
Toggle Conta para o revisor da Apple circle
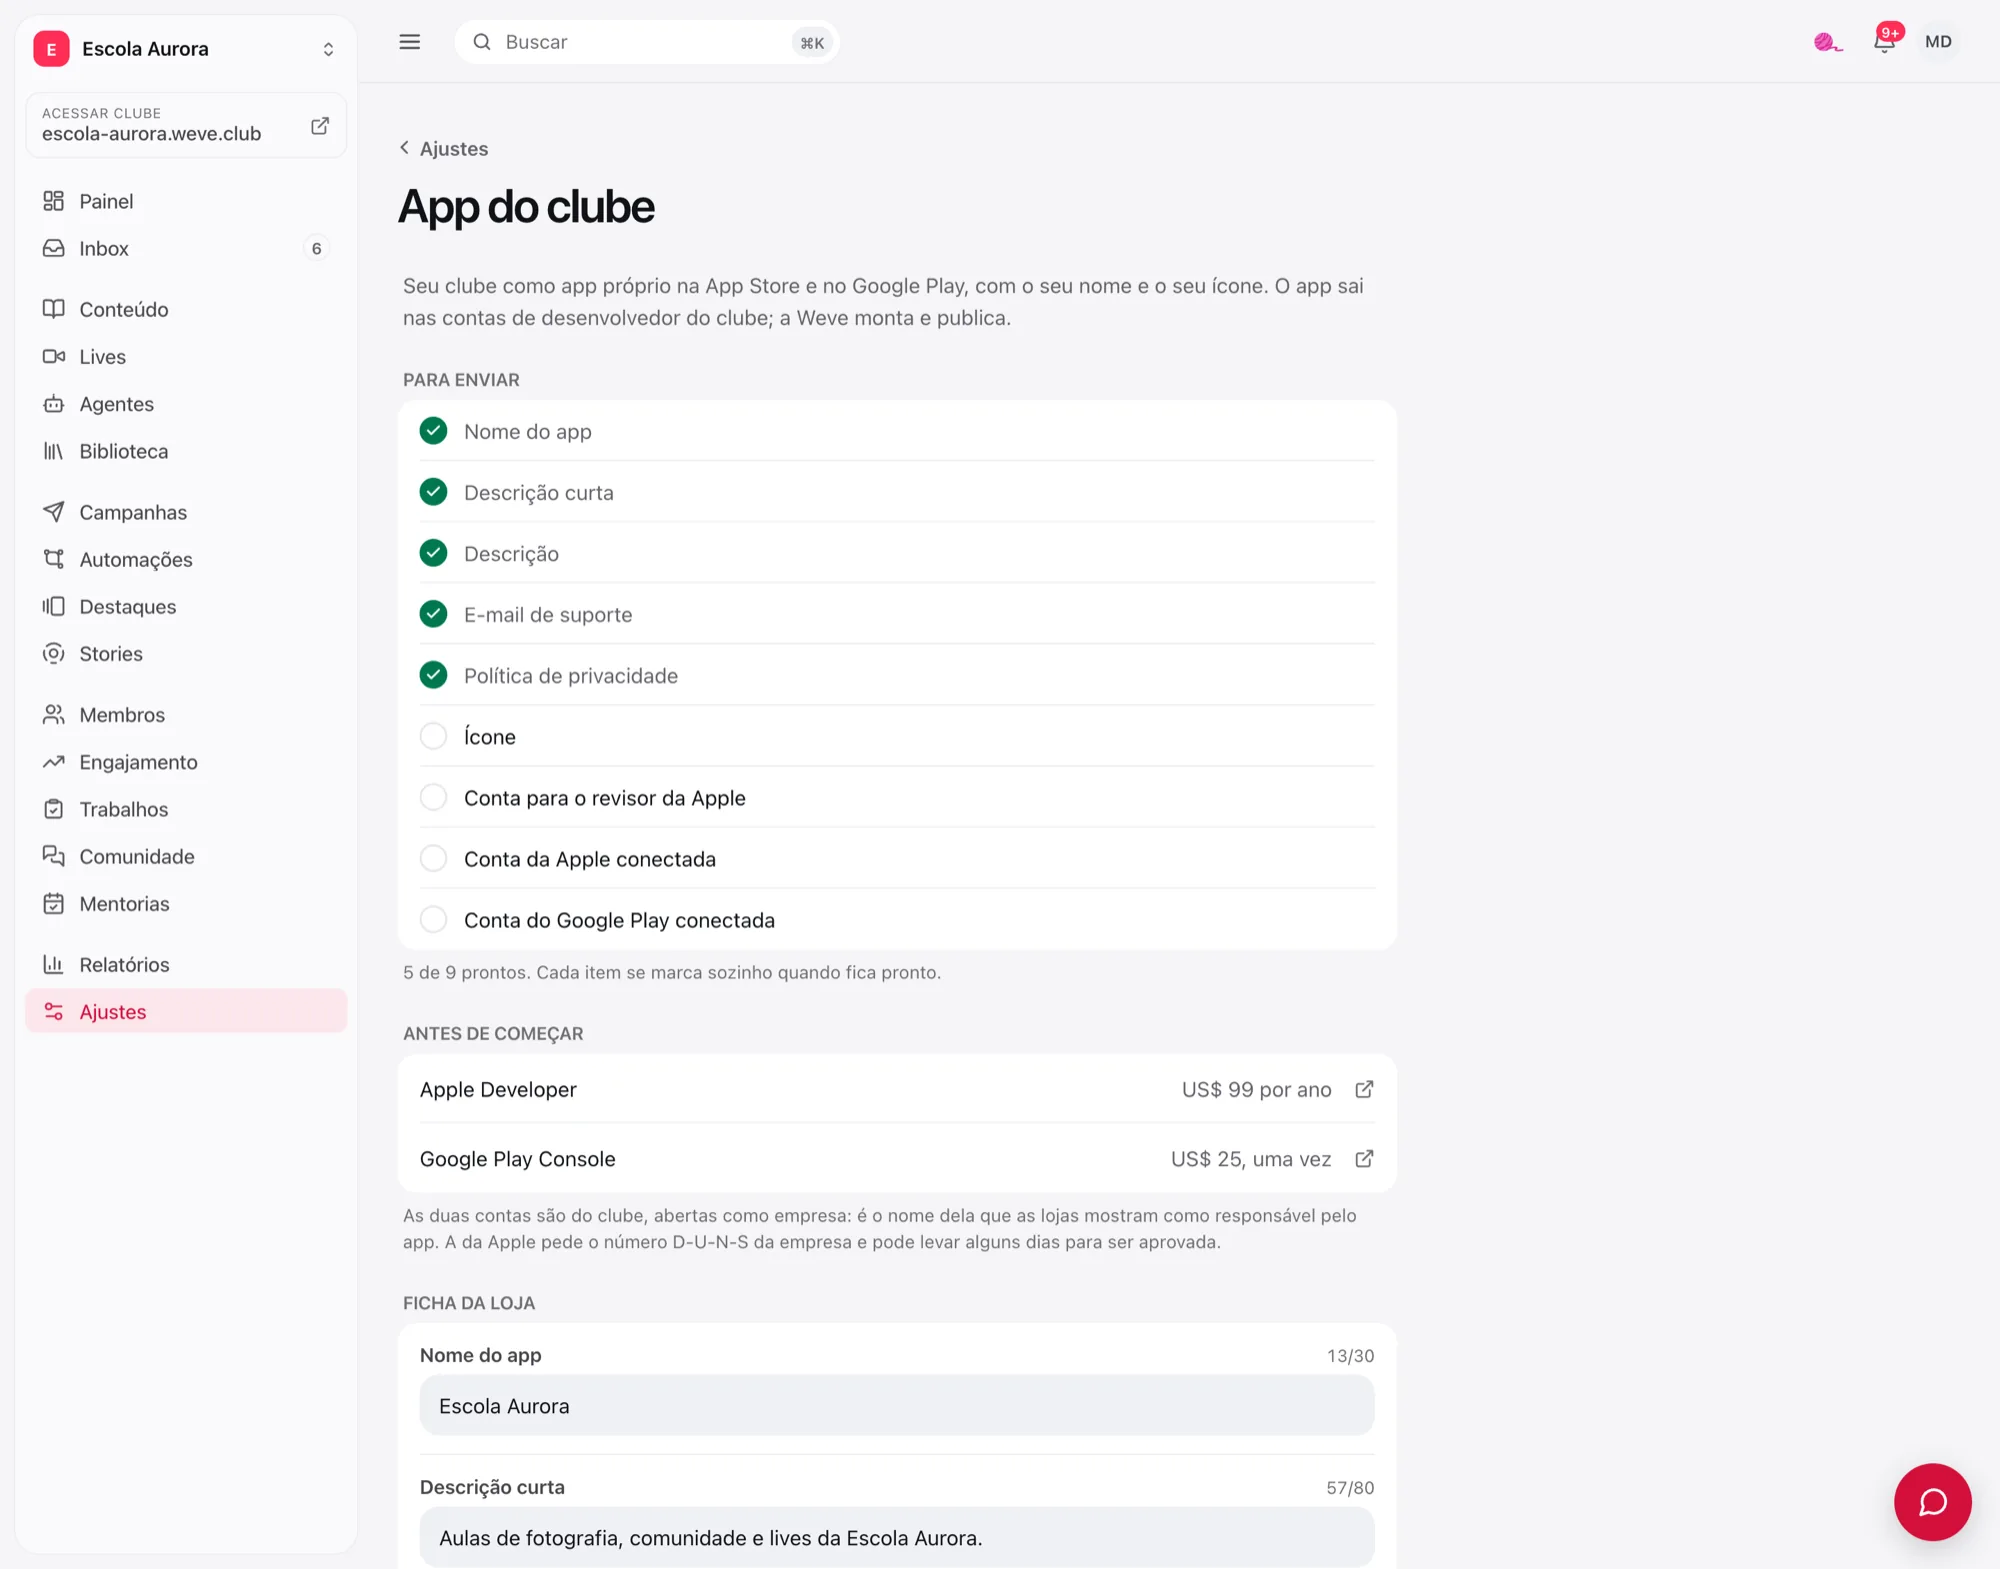433,797
